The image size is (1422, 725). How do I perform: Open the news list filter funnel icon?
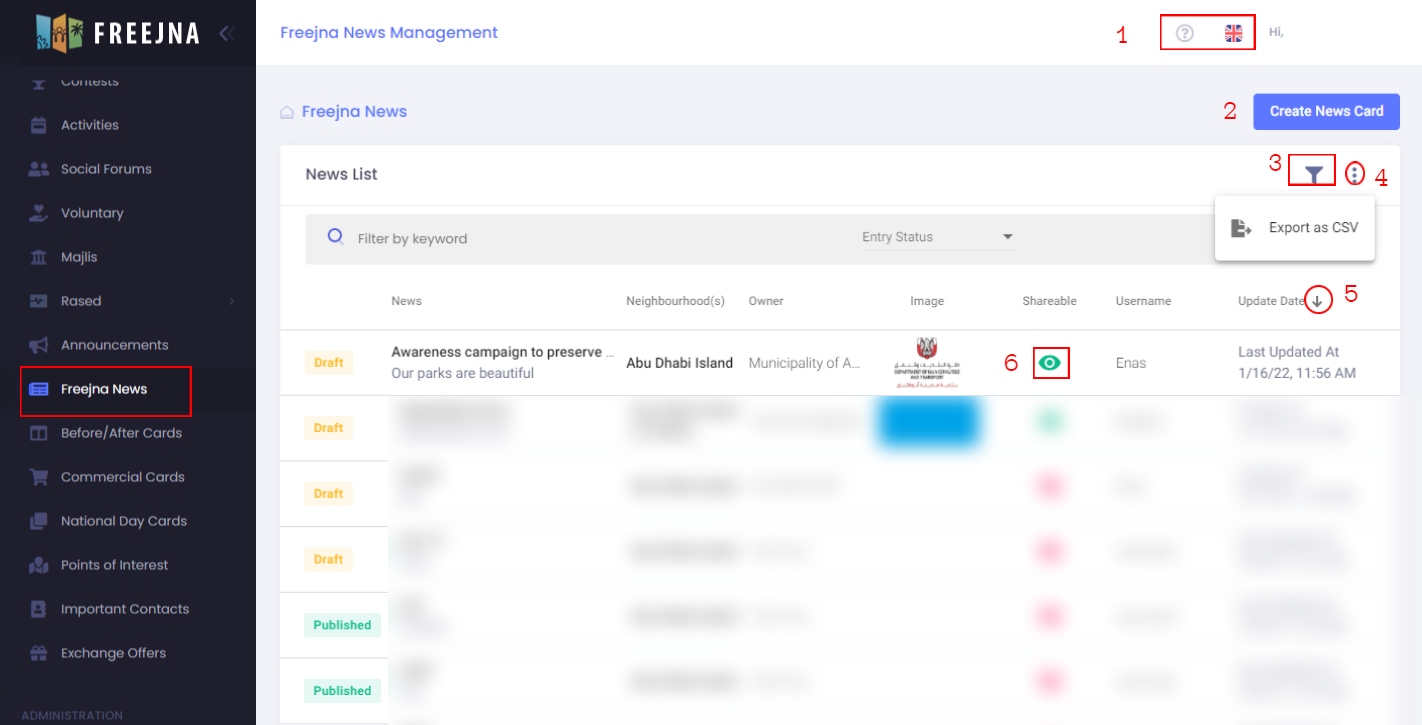point(1313,174)
